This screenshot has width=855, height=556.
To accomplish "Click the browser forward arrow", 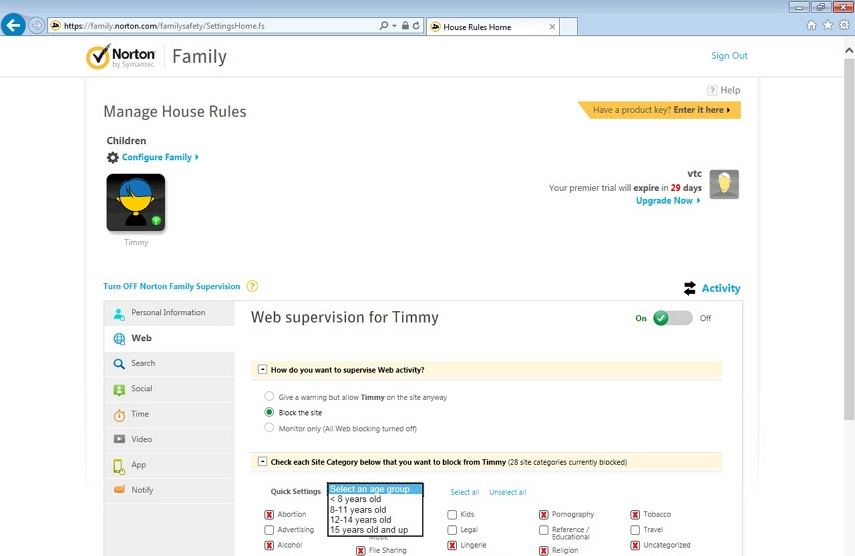I will pyautogui.click(x=36, y=26).
